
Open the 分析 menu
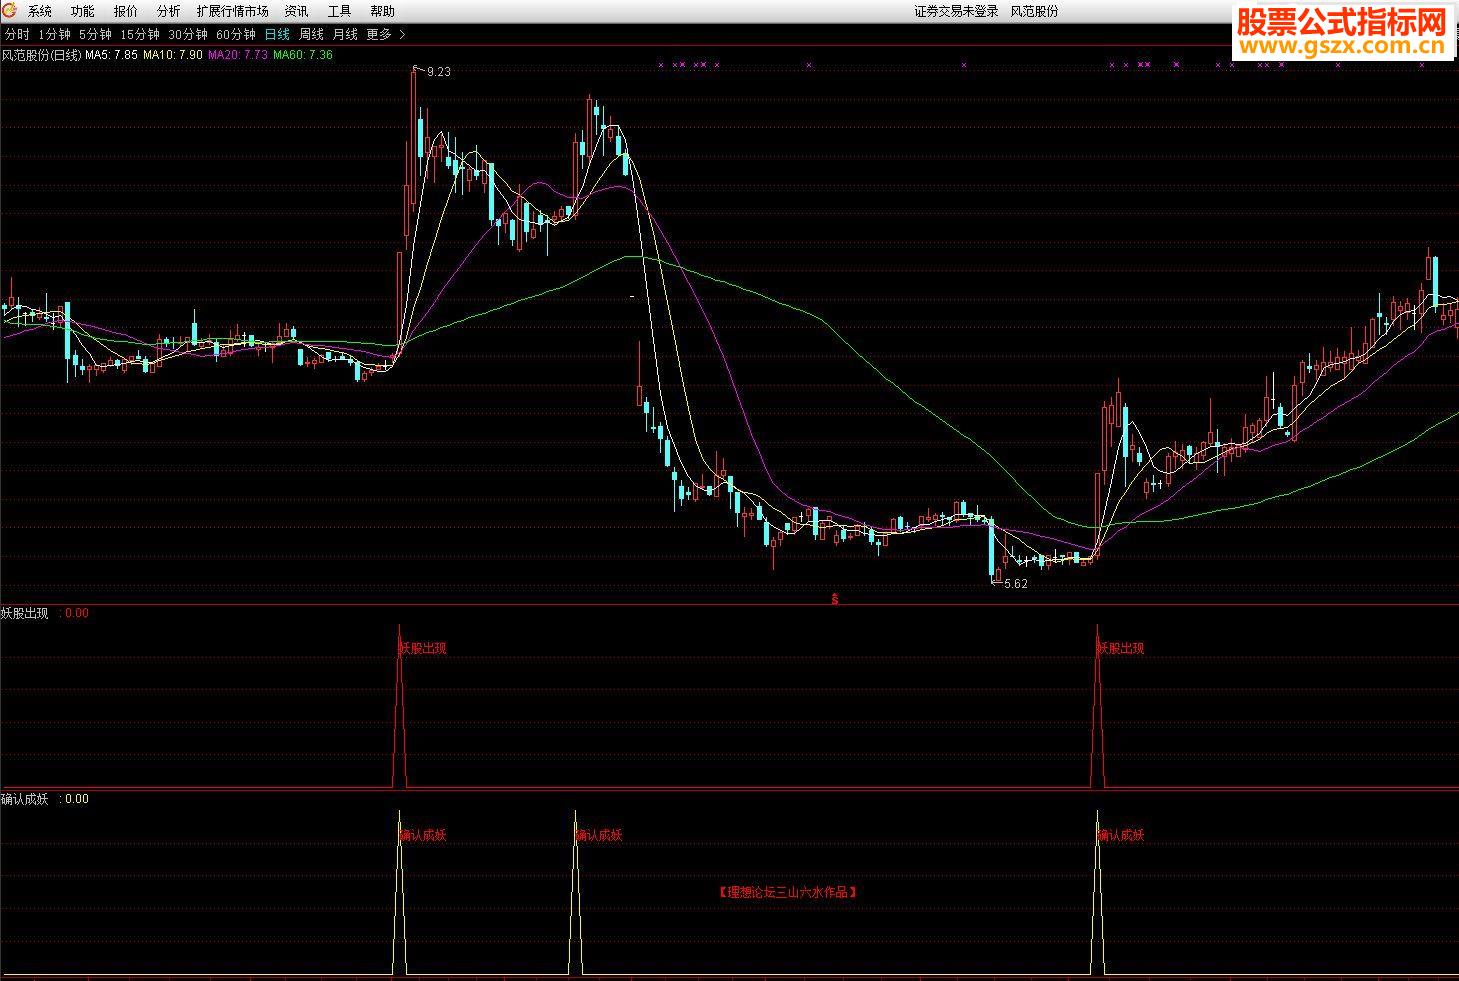coord(169,12)
